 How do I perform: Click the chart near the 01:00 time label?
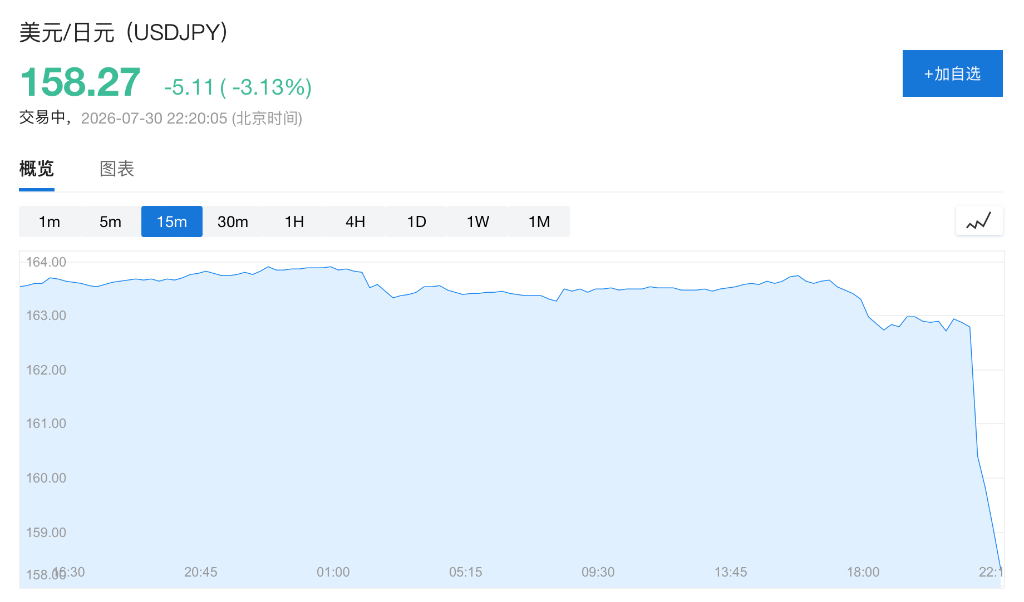pyautogui.click(x=333, y=572)
